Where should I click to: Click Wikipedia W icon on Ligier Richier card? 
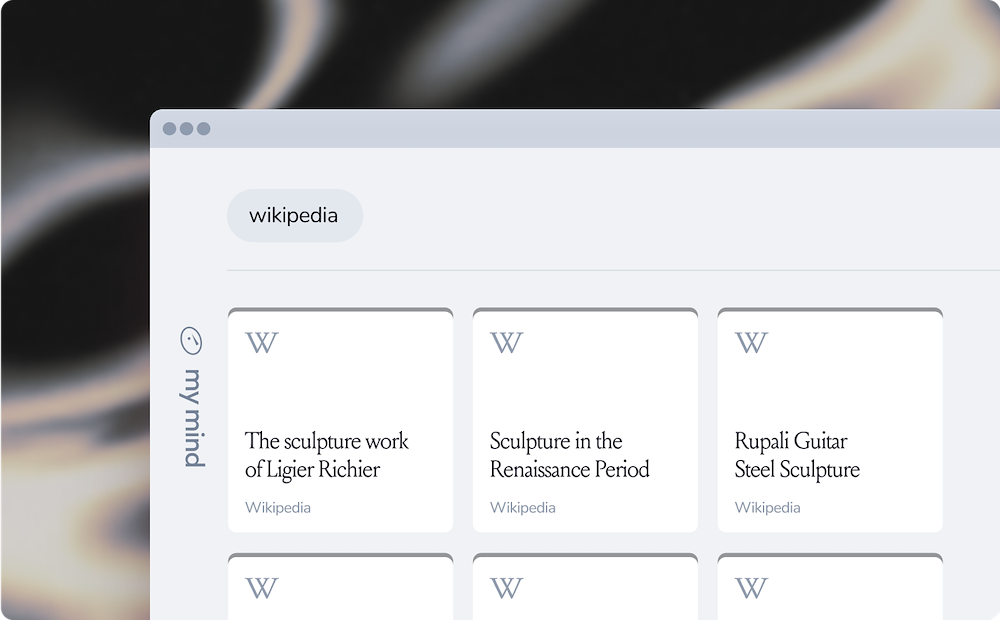pos(261,343)
